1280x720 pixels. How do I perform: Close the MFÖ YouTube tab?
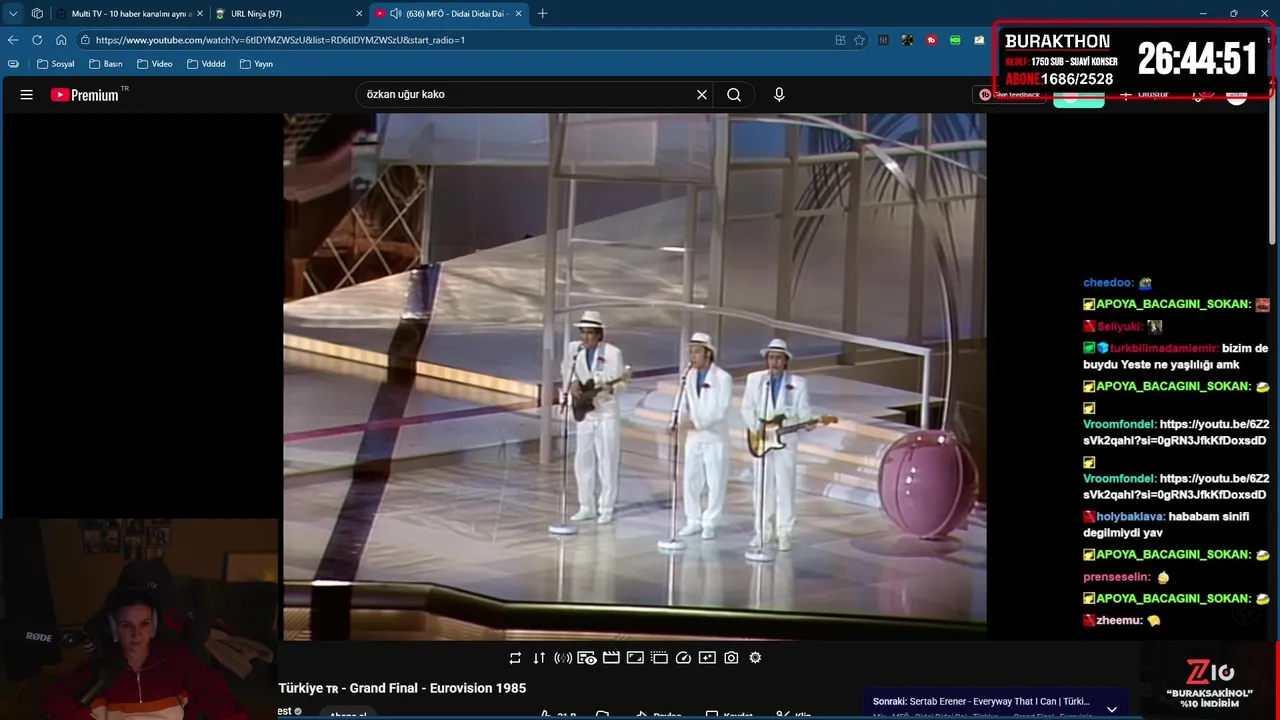click(x=518, y=14)
